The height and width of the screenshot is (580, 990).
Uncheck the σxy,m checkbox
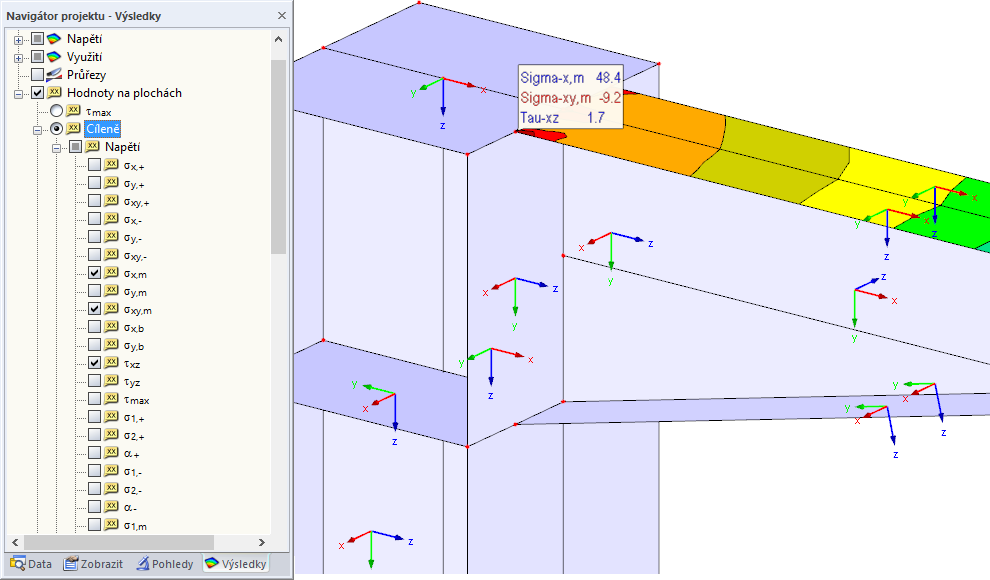tap(94, 309)
